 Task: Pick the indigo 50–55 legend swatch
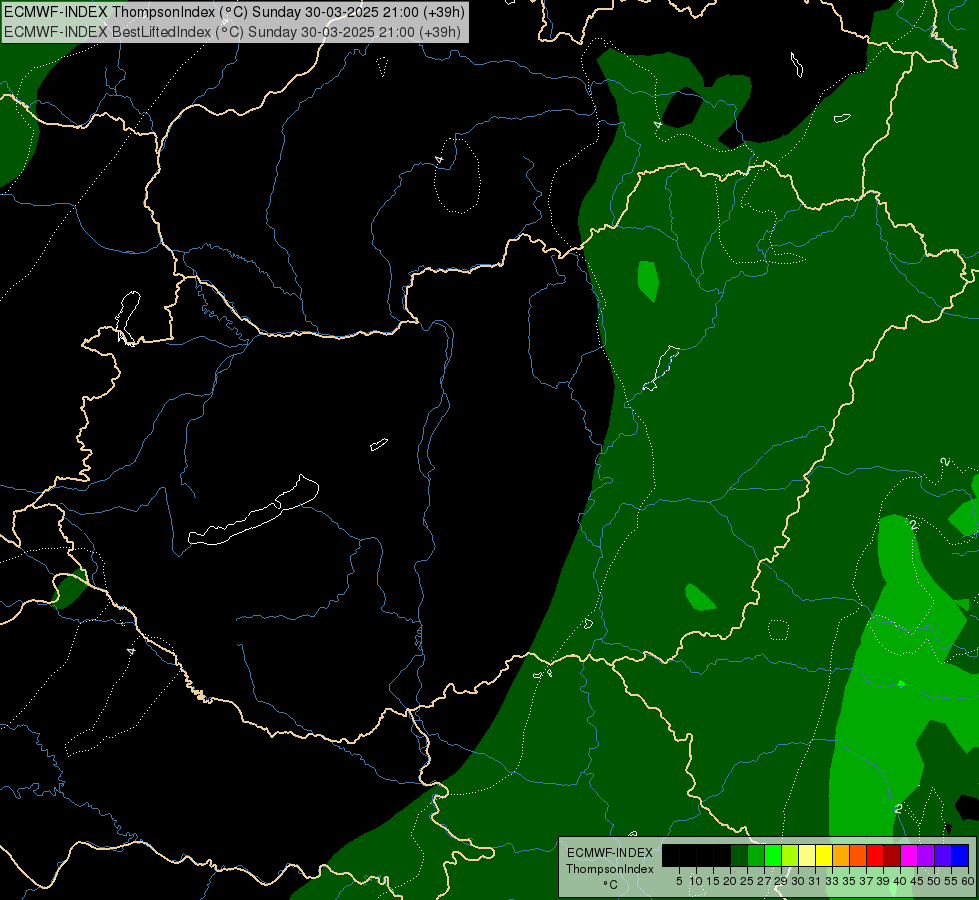point(943,855)
